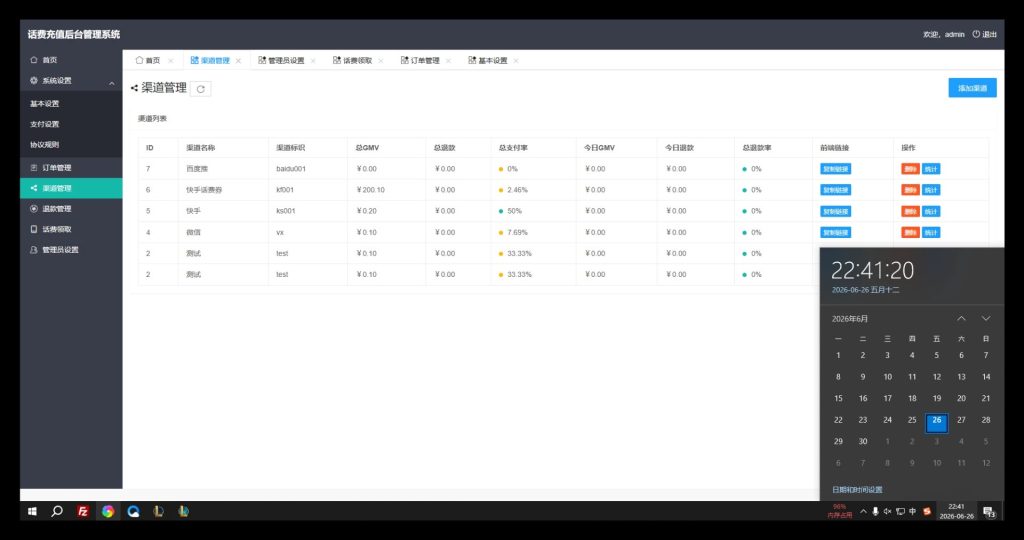Toggle the 中 input method indicator
This screenshot has height=540, width=1024.
coord(912,511)
